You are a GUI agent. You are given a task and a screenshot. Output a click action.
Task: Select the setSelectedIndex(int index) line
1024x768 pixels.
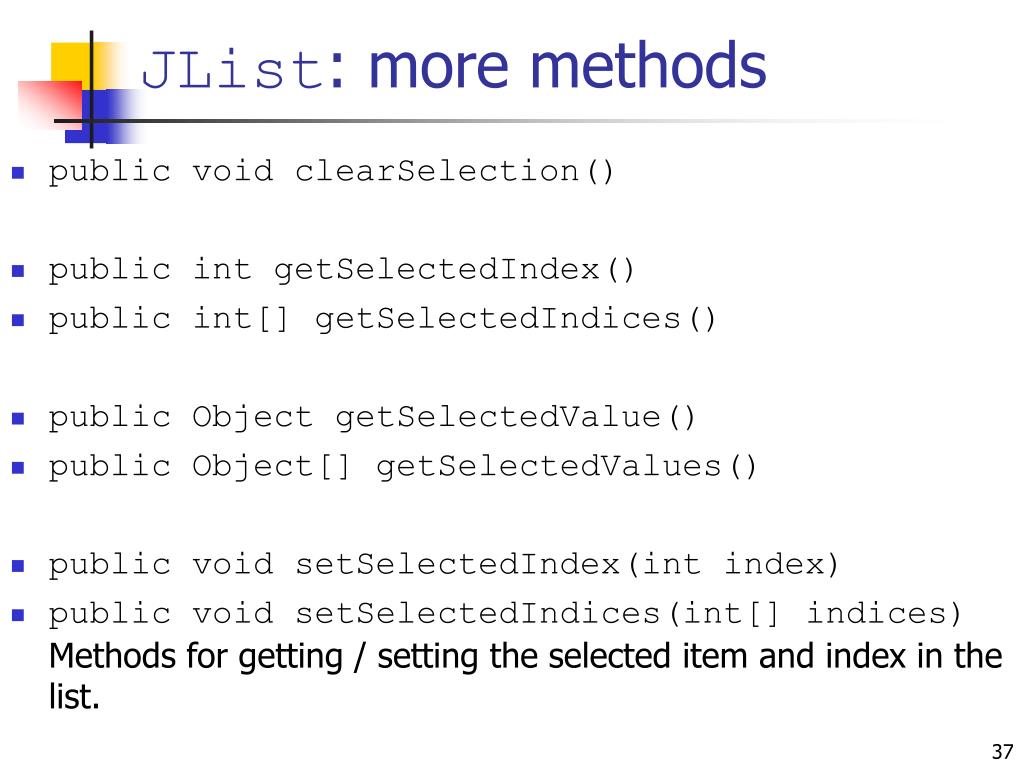[443, 566]
